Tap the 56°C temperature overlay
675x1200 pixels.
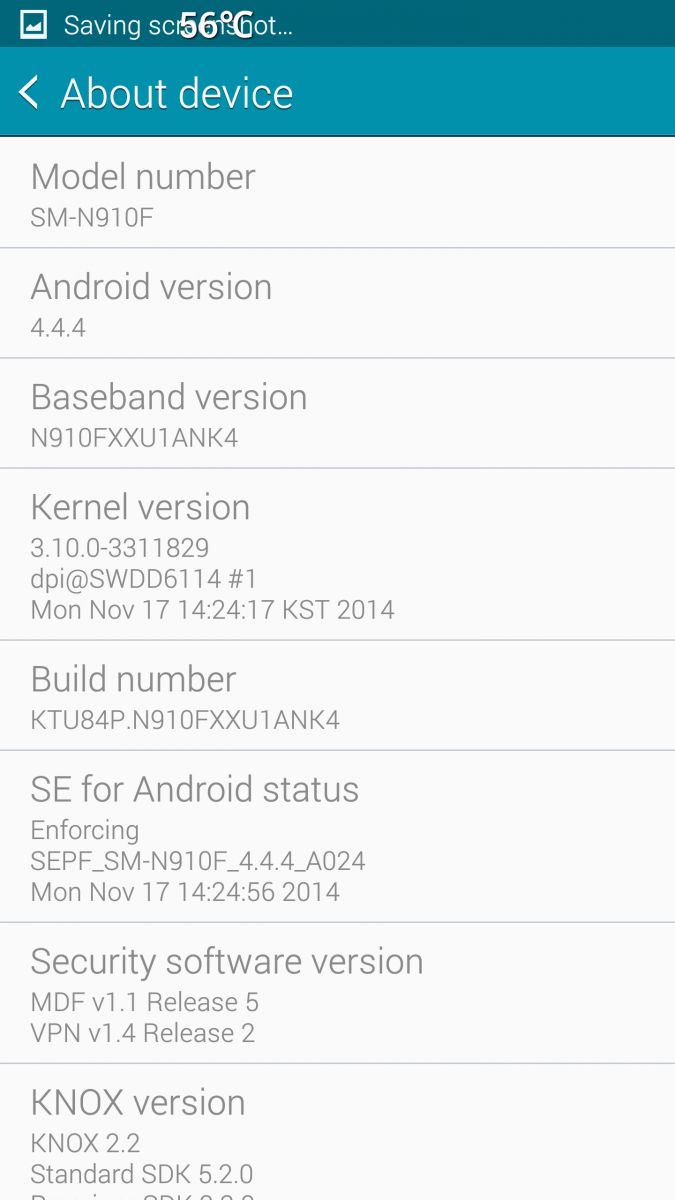point(216,24)
